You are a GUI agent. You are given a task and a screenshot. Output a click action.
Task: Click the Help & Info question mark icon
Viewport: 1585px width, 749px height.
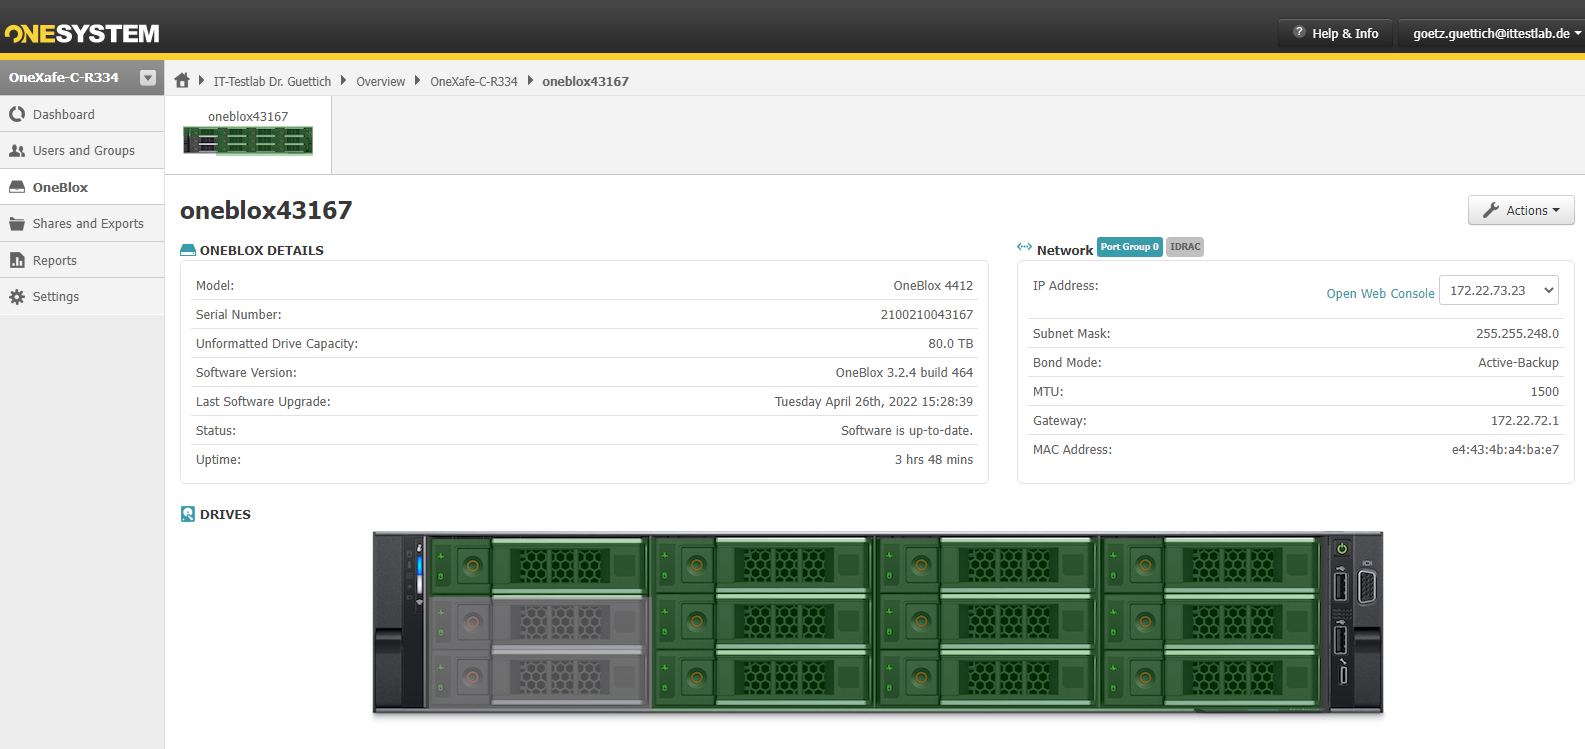pyautogui.click(x=1299, y=33)
